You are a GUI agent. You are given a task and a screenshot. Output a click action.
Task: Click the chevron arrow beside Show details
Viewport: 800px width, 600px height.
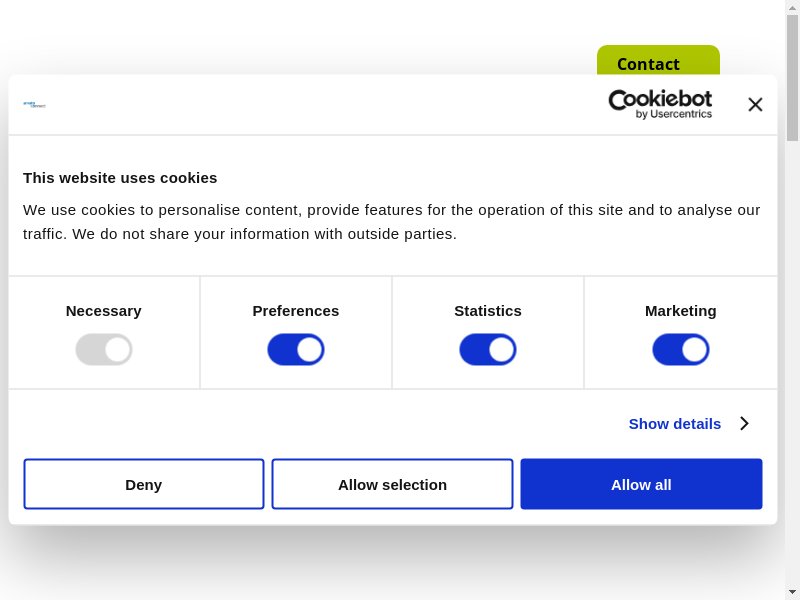(744, 423)
